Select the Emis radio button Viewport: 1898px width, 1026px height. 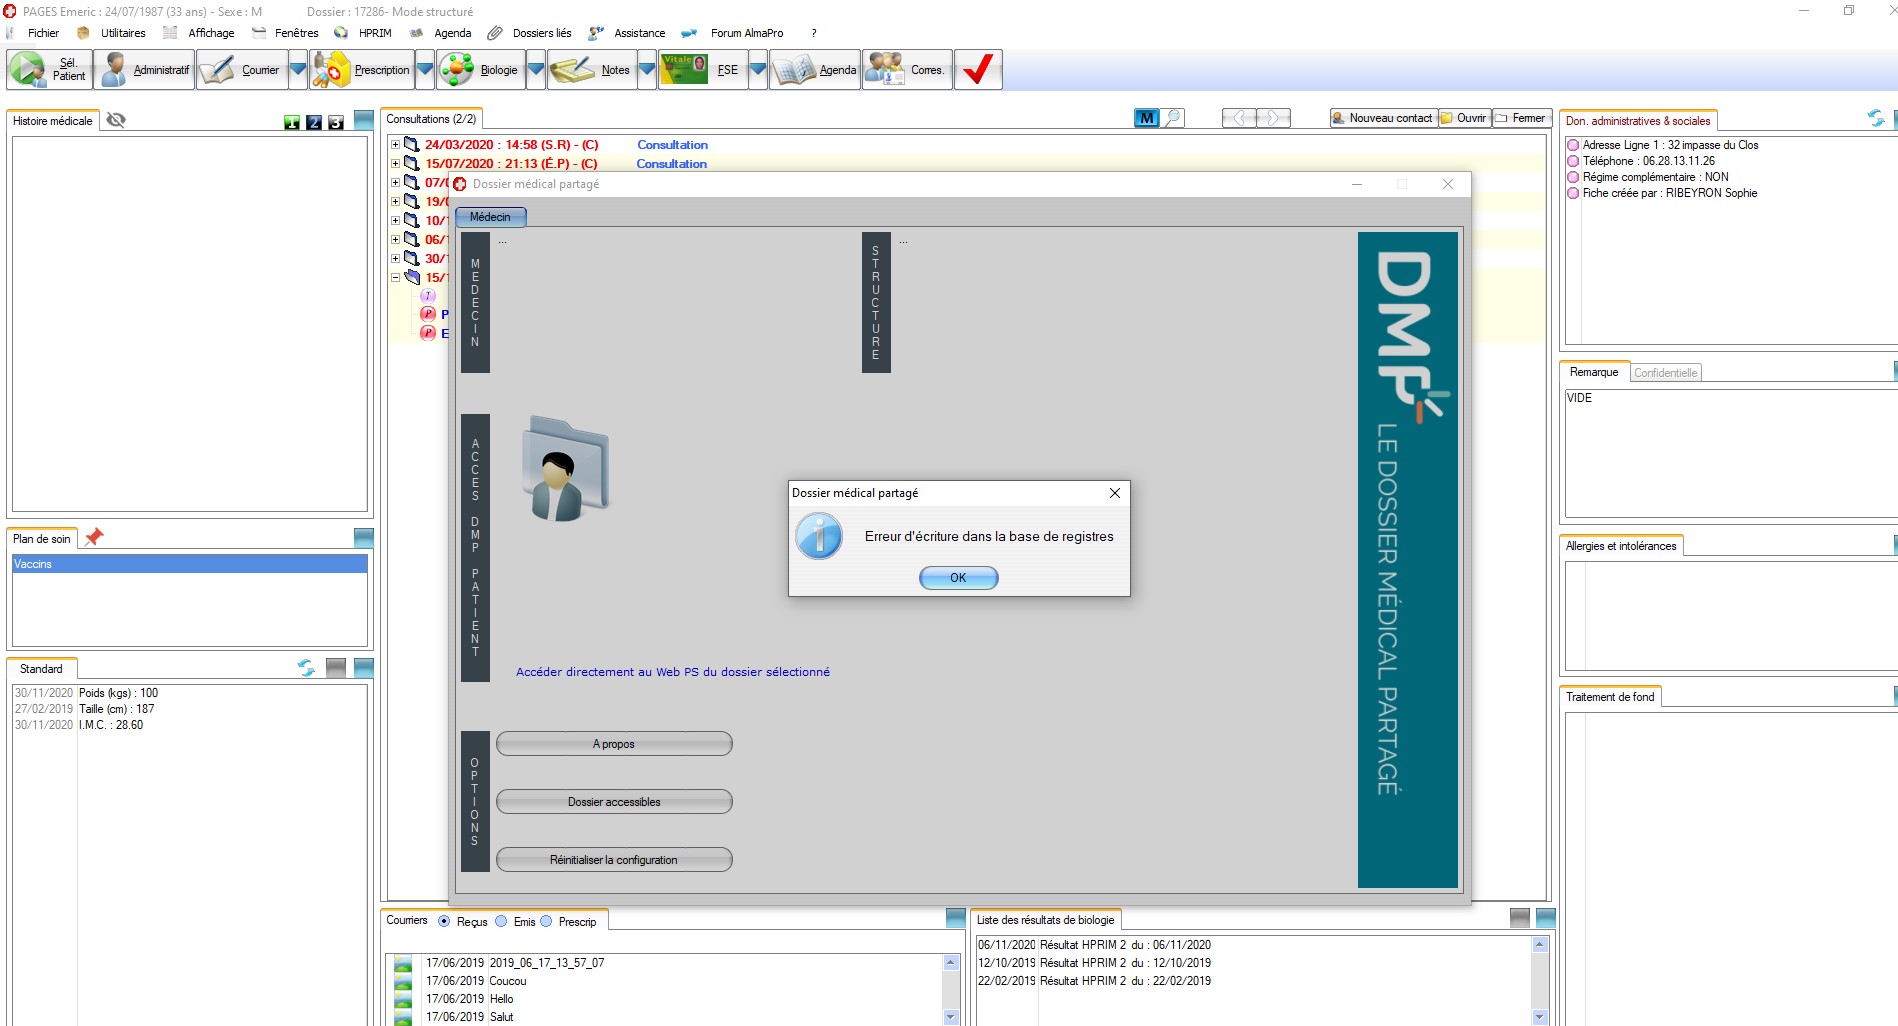click(501, 921)
